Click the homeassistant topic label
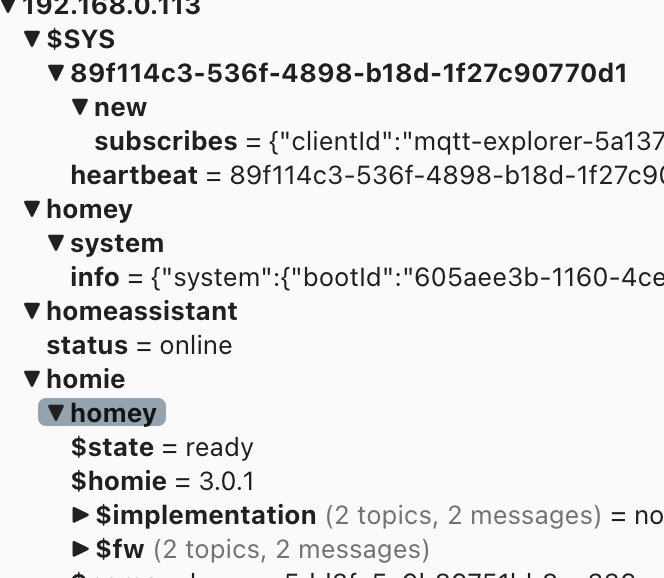This screenshot has width=664, height=578. [142, 311]
